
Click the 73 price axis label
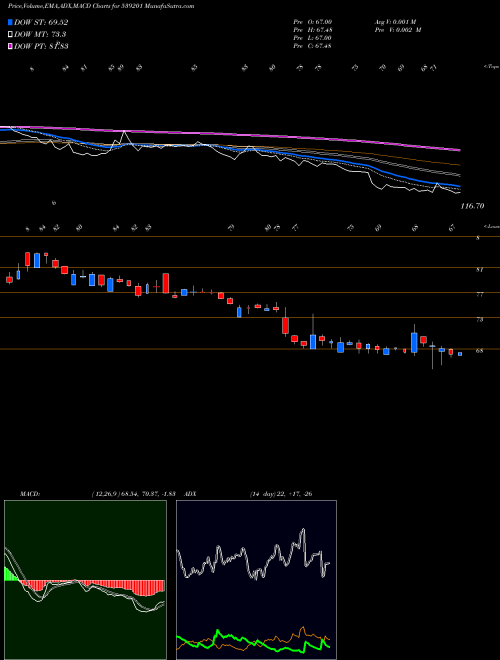[x=479, y=319]
